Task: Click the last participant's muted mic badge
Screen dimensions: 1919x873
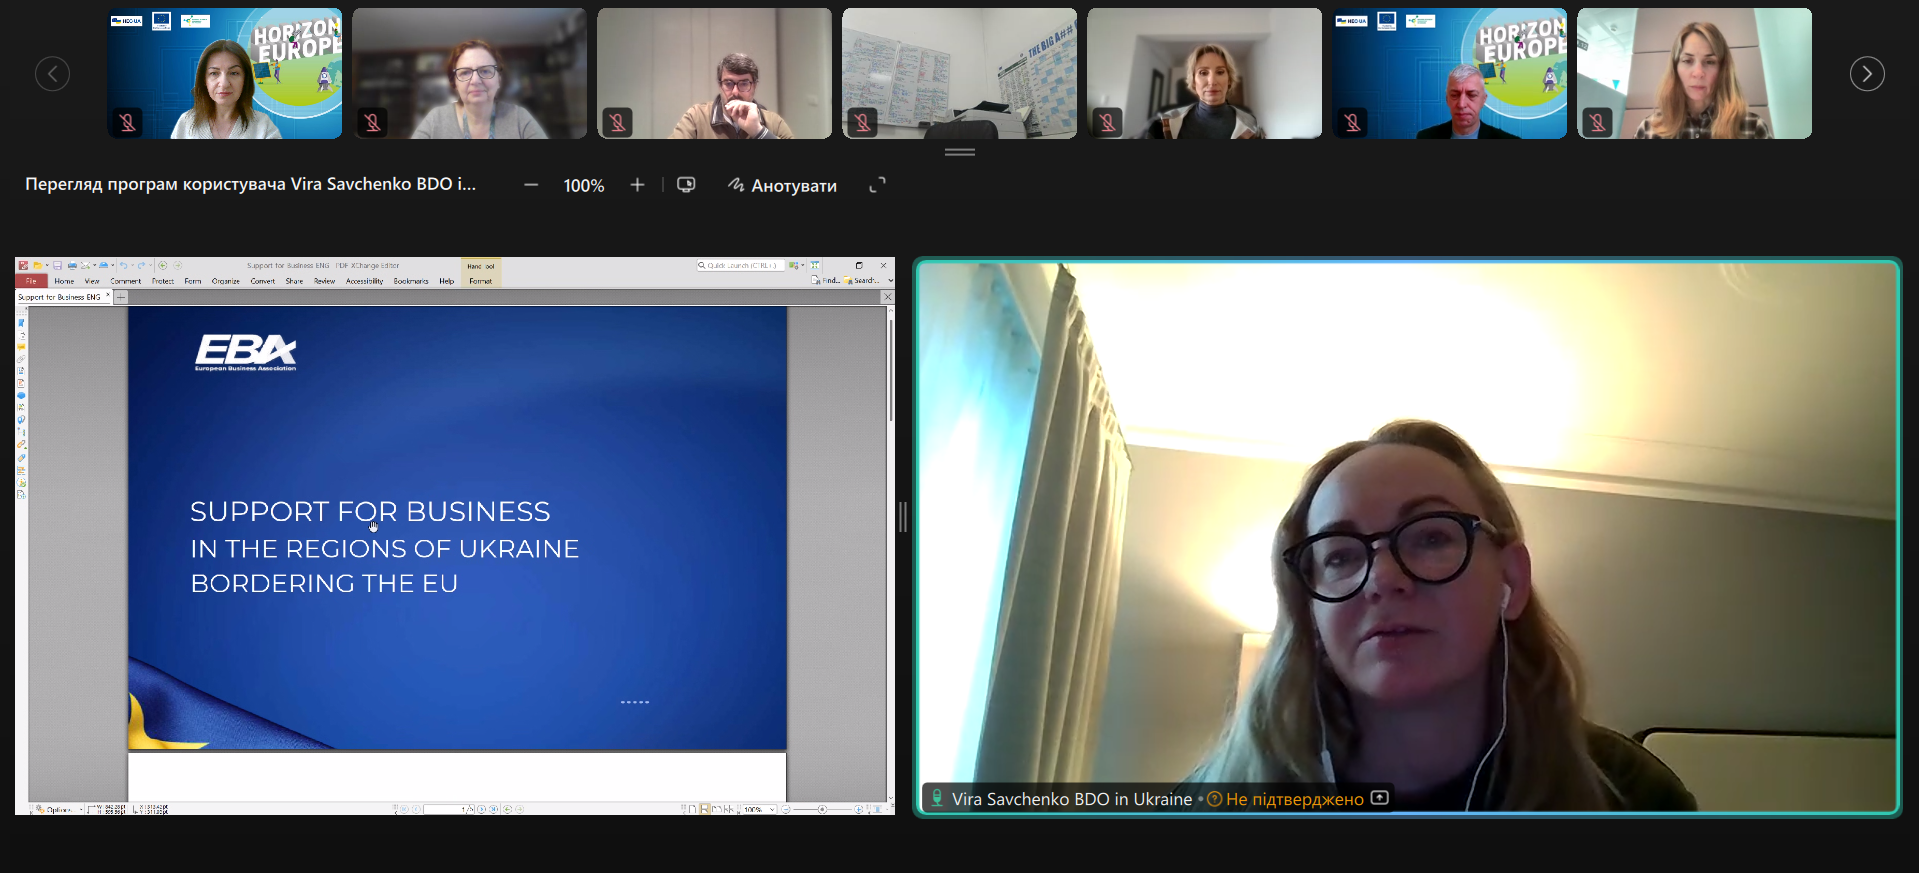Action: point(1597,122)
